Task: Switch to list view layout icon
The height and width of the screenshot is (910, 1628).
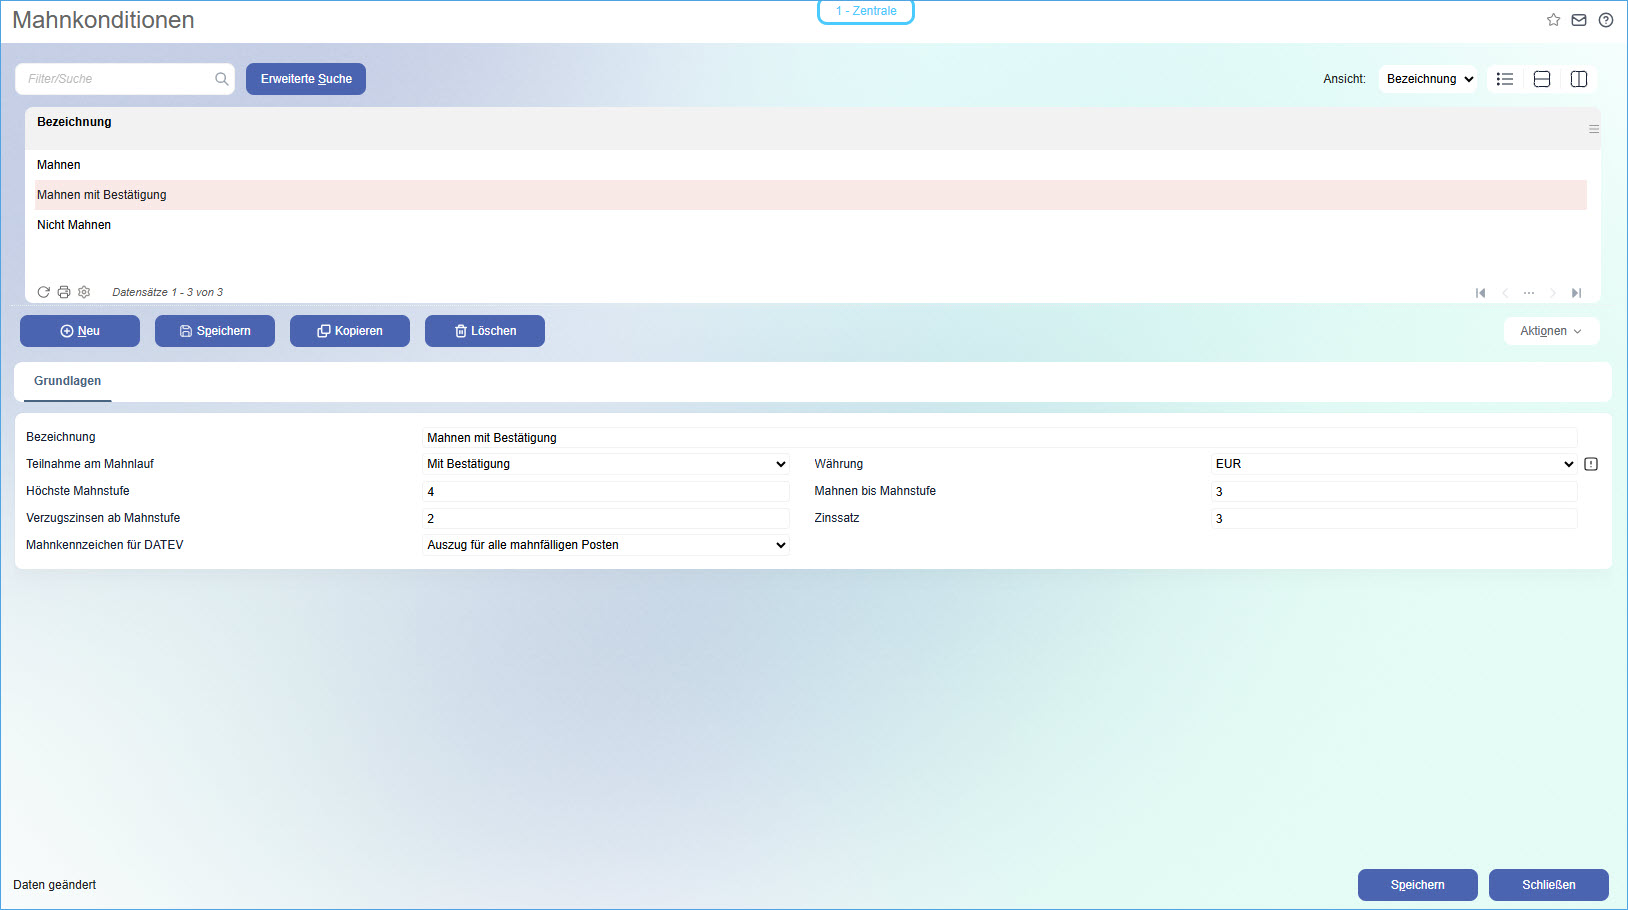Action: tap(1505, 79)
